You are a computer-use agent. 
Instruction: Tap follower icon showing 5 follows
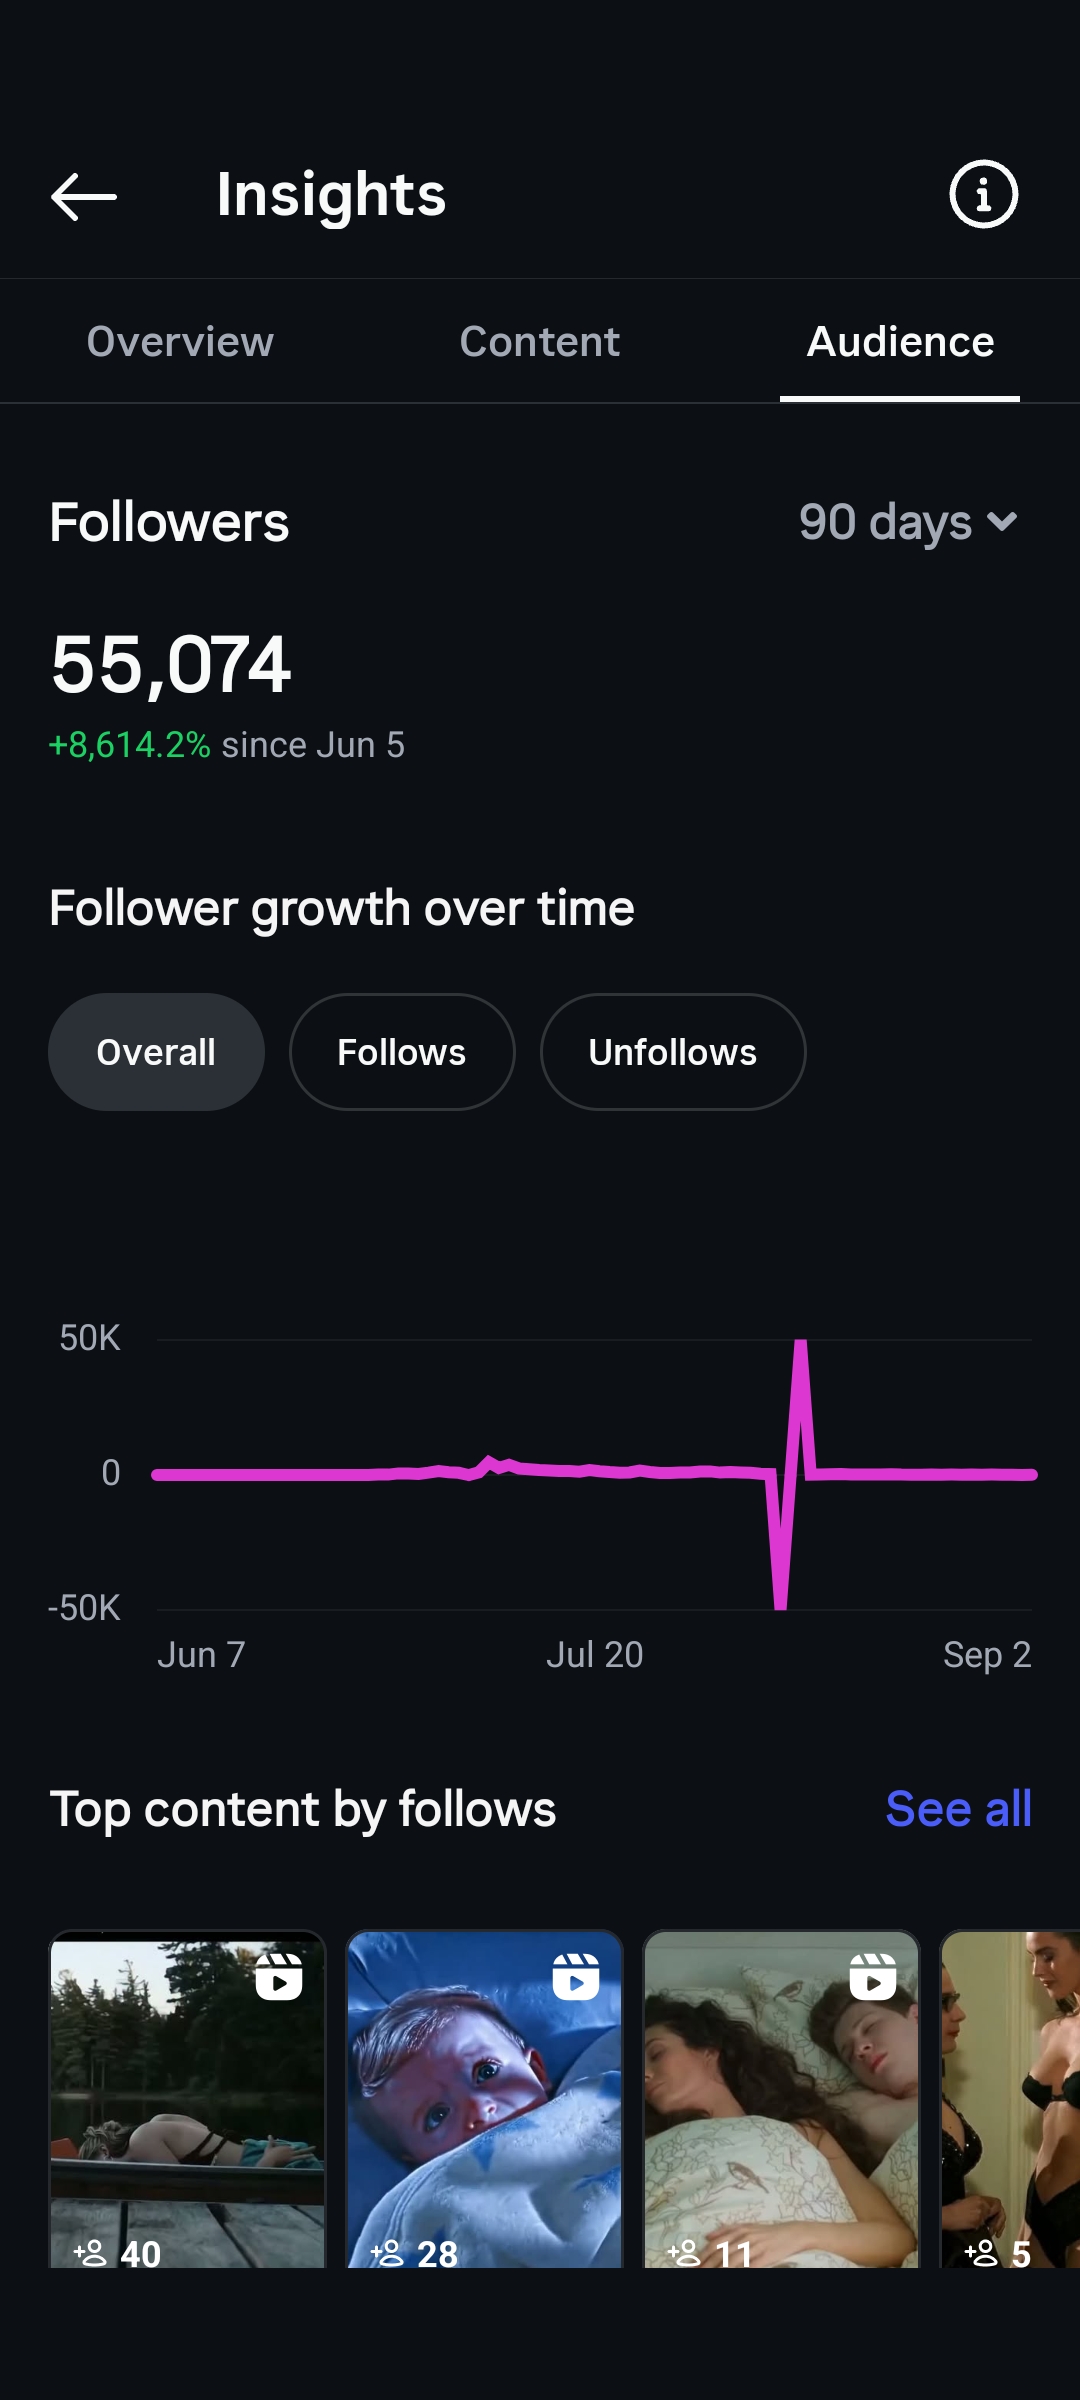click(x=981, y=2252)
